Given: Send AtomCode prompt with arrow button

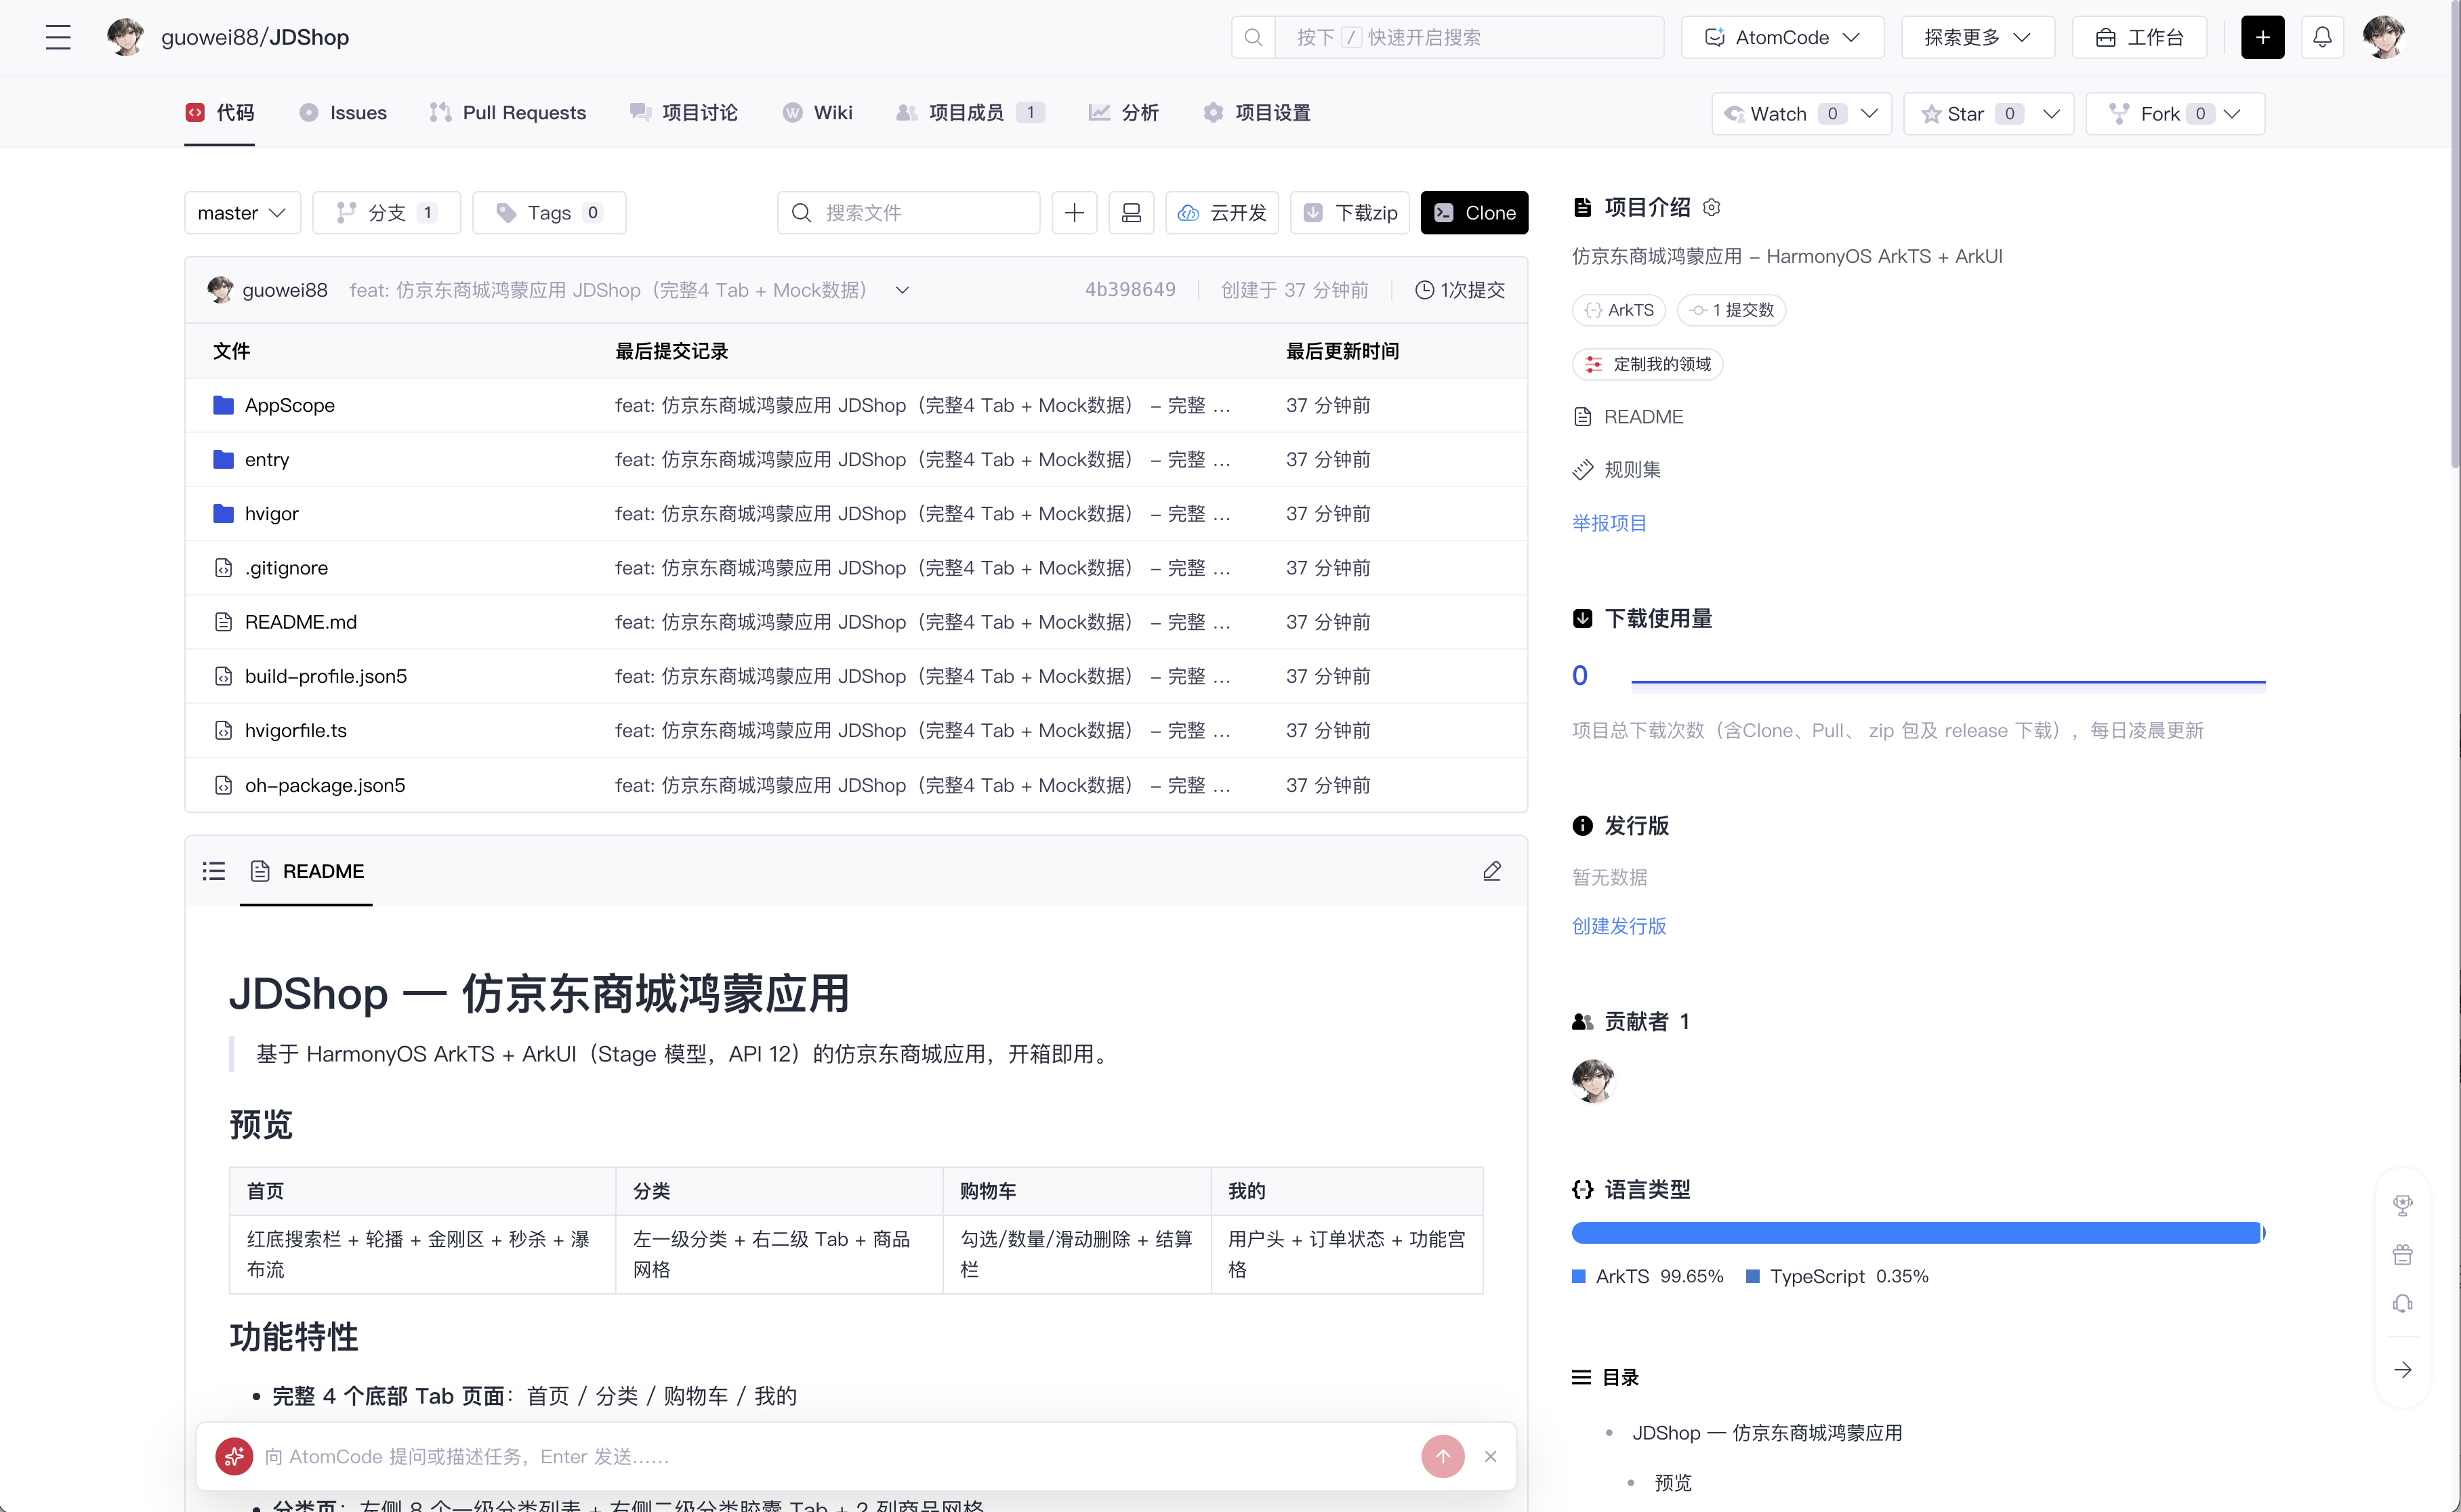Looking at the screenshot, I should coord(1442,1456).
